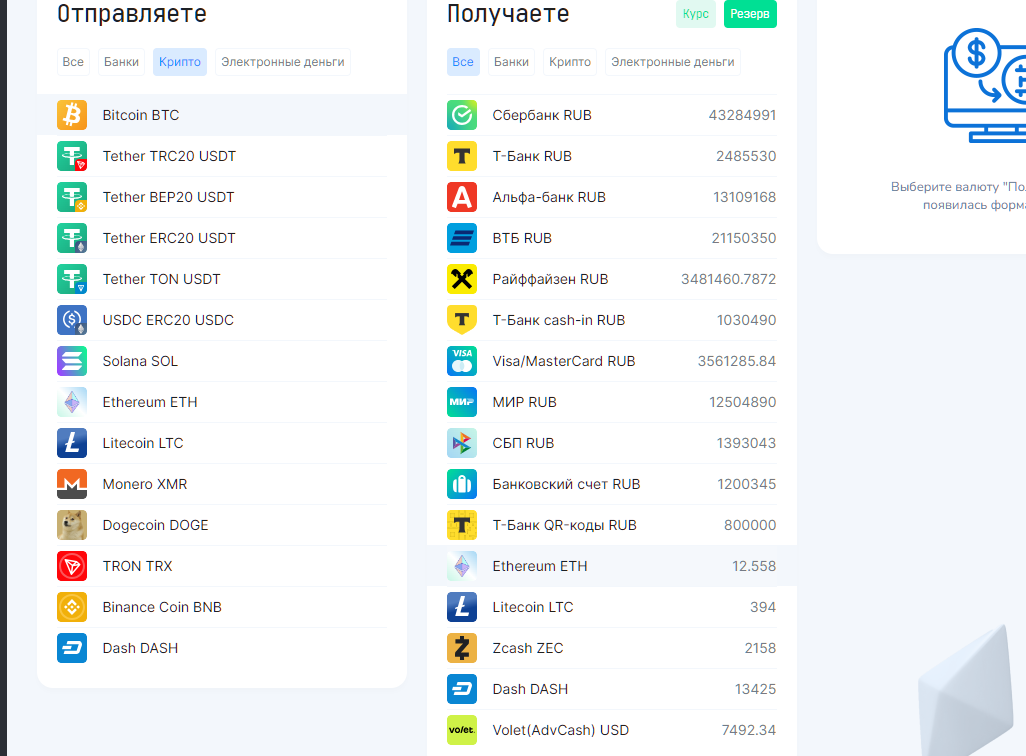Screen dimensions: 1026x756
Task: Select Электронные деньги filter under Получаете
Action: (673, 62)
